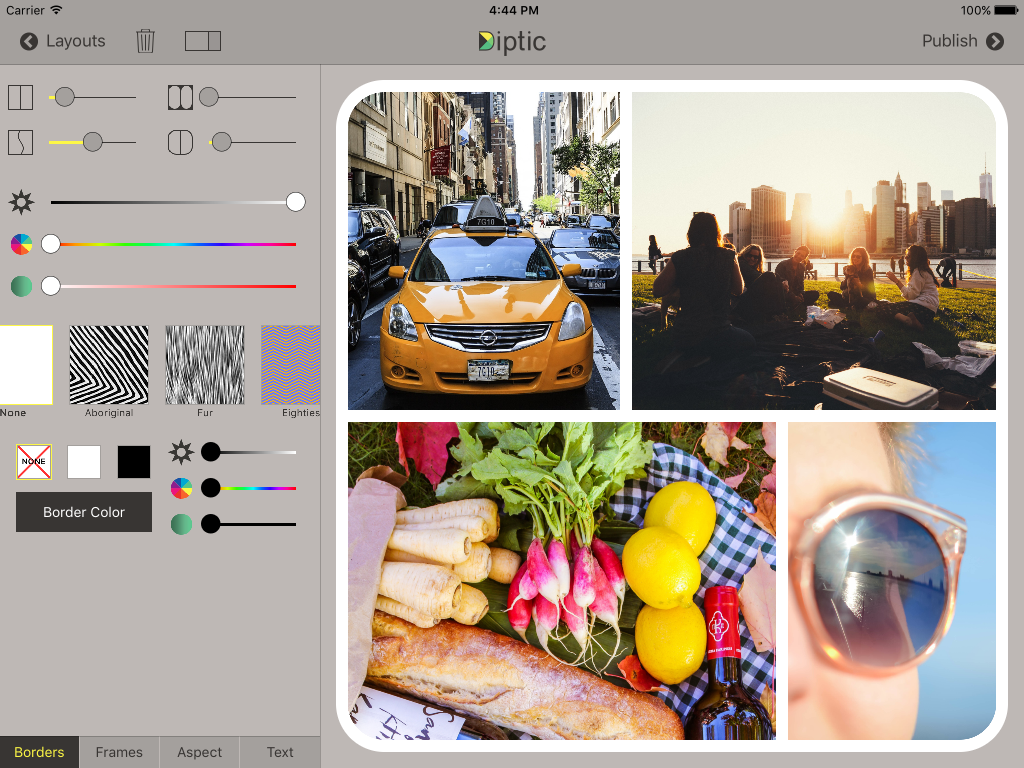Screen dimensions: 1024x768
Task: Open the Aspect tab
Action: coord(199,752)
